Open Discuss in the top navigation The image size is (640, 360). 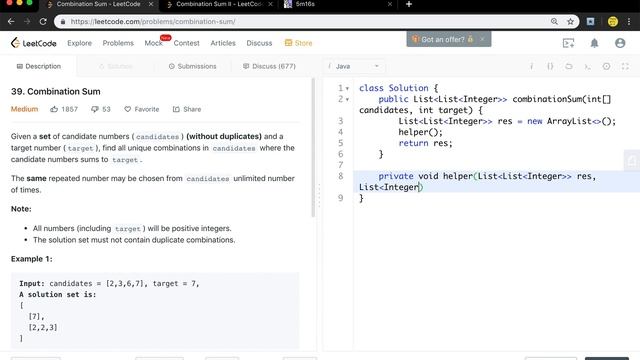(x=259, y=43)
